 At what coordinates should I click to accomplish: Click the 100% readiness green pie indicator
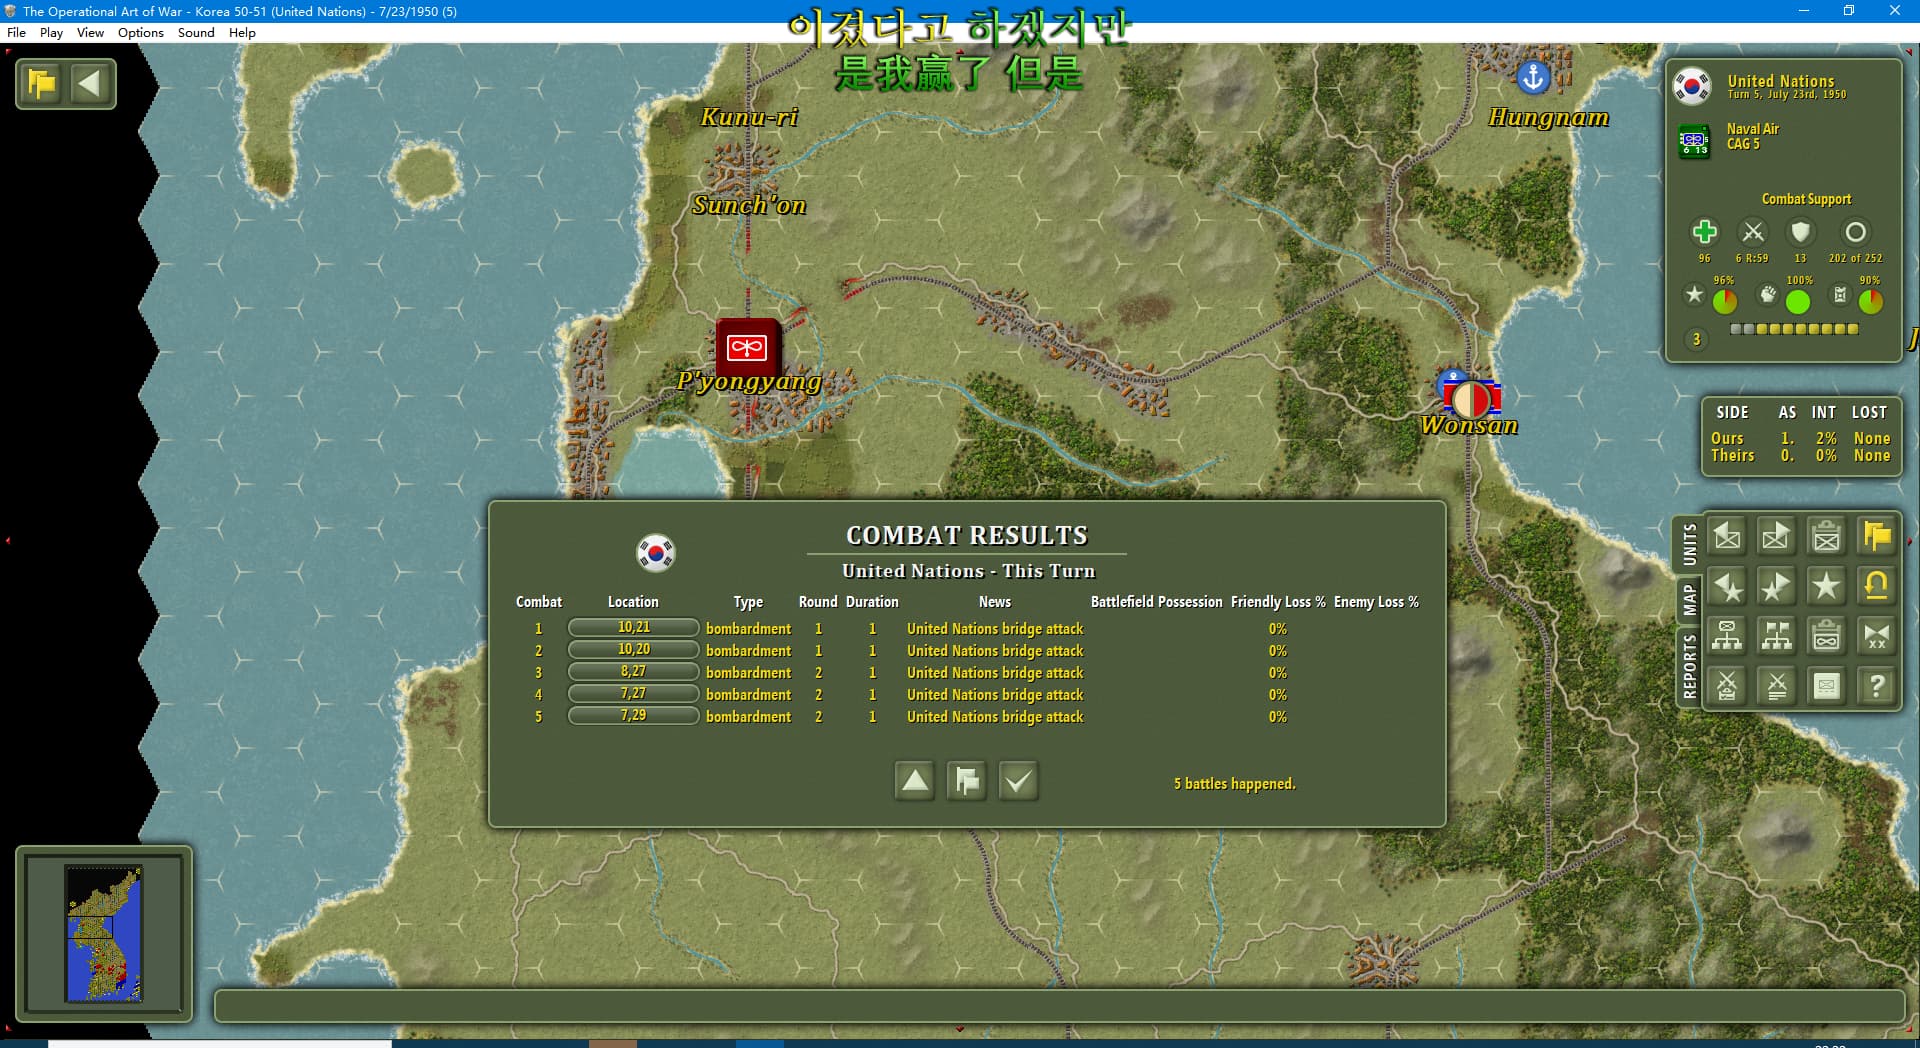[x=1797, y=300]
